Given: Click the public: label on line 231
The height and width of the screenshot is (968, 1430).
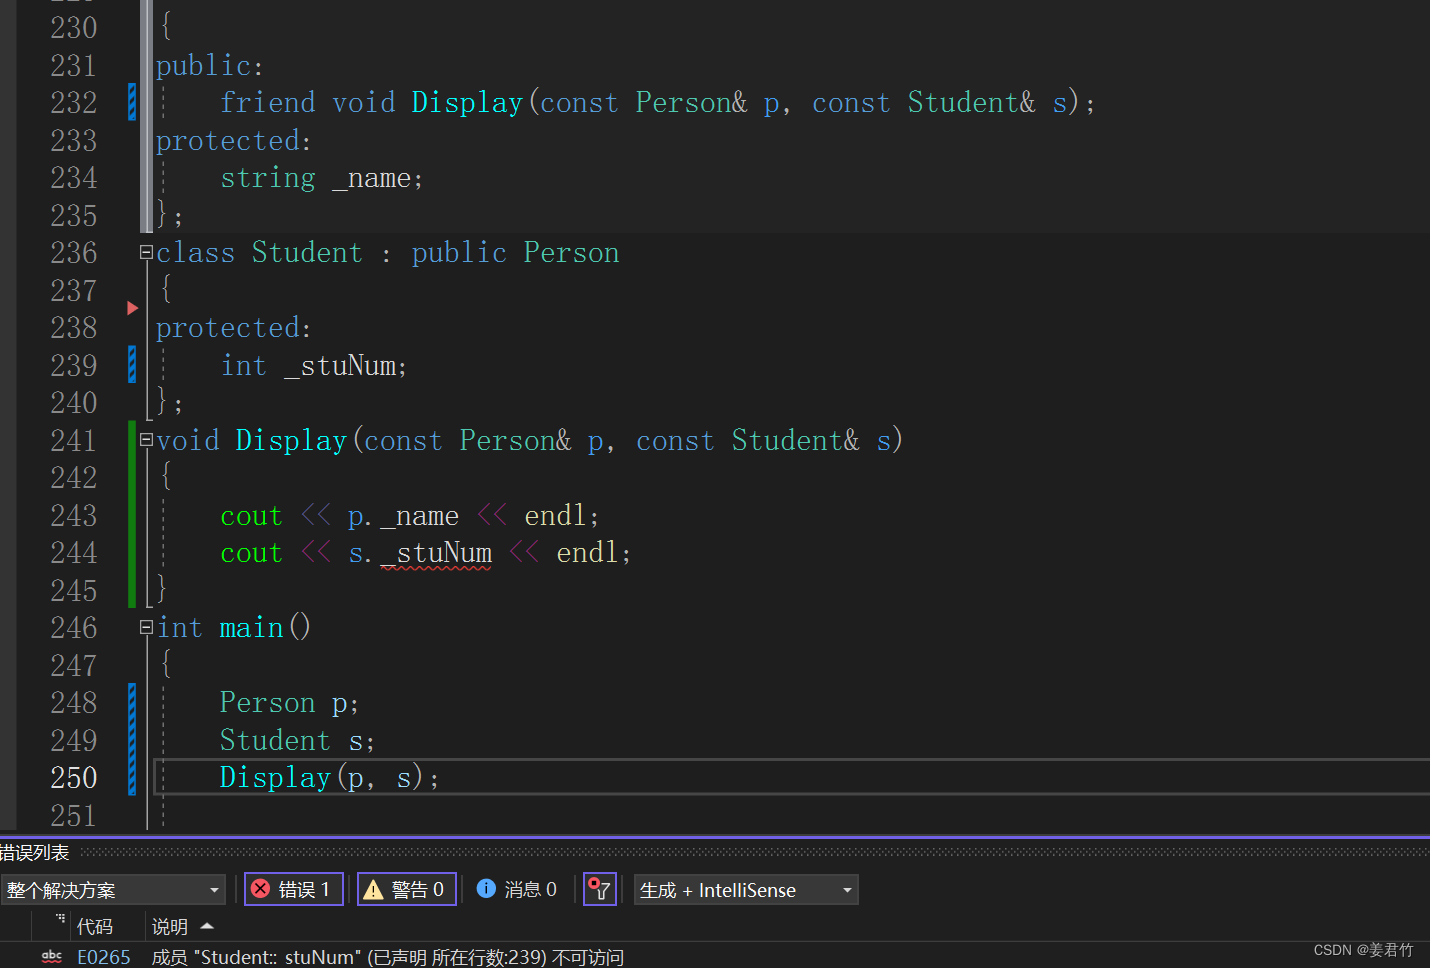Looking at the screenshot, I should click(209, 66).
